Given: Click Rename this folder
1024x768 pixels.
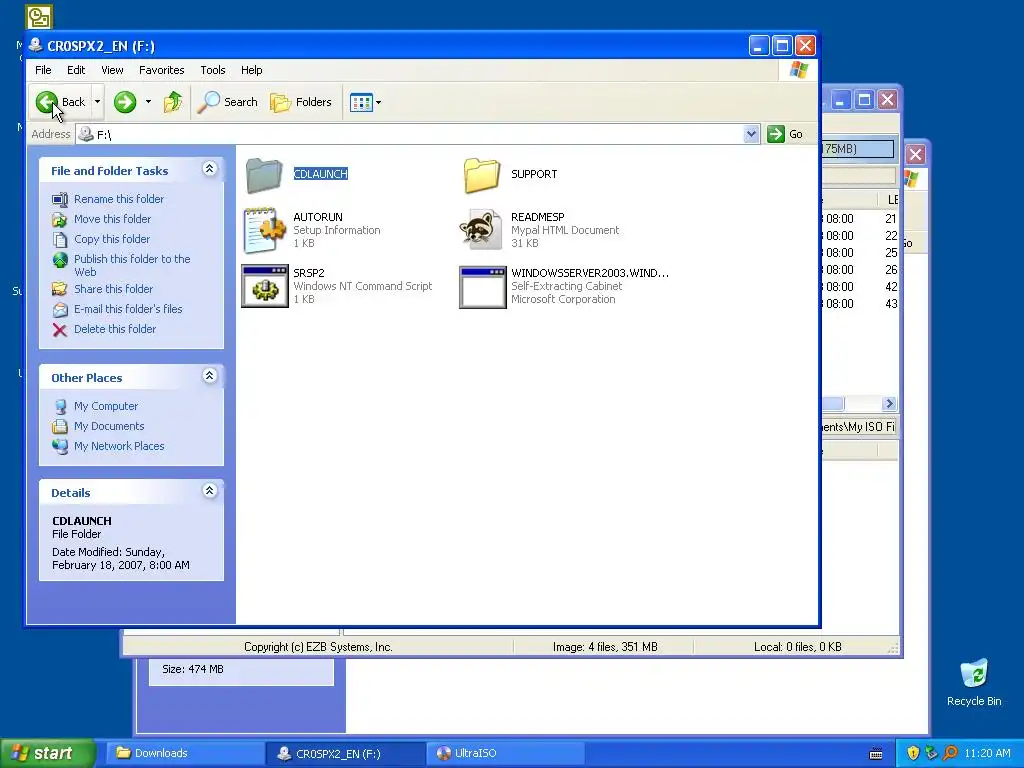Looking at the screenshot, I should [x=119, y=199].
